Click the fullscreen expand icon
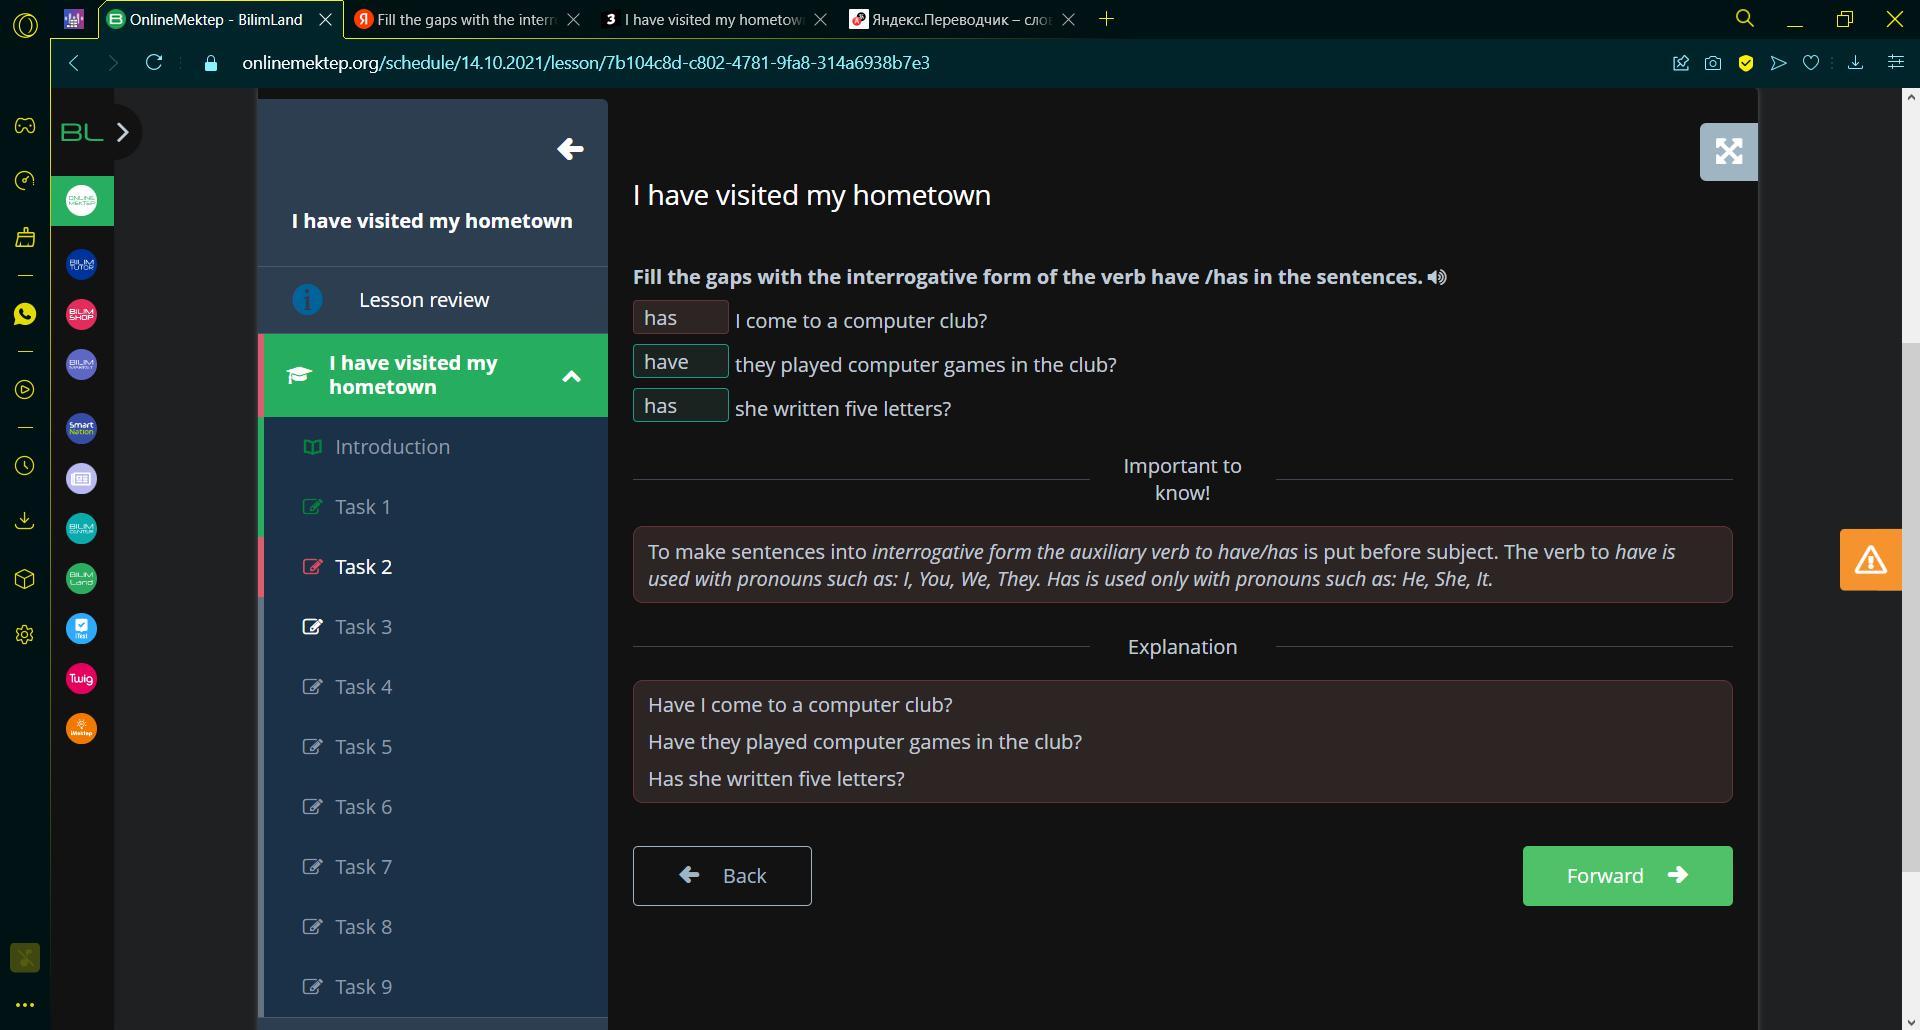 click(x=1729, y=152)
